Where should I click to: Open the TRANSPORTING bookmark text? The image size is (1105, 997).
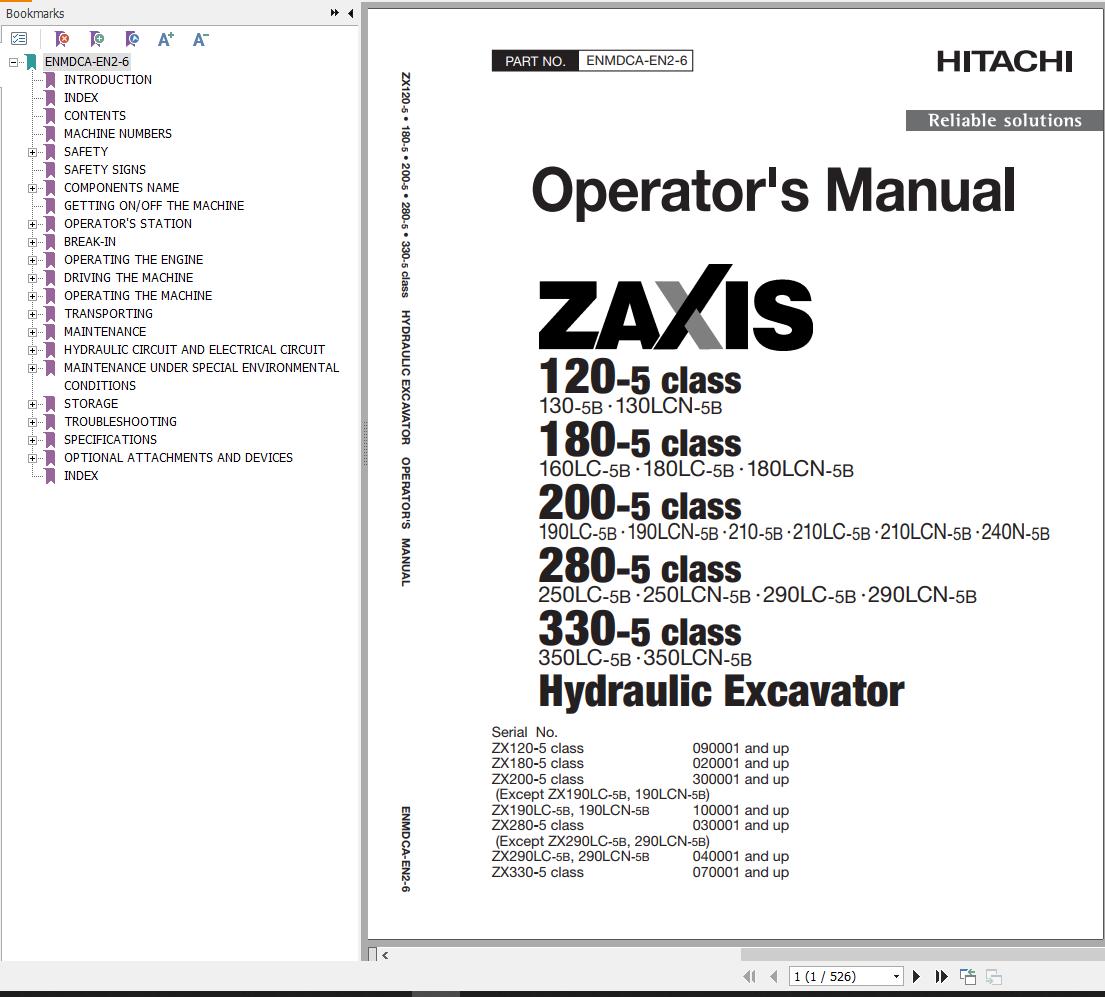pyautogui.click(x=108, y=314)
